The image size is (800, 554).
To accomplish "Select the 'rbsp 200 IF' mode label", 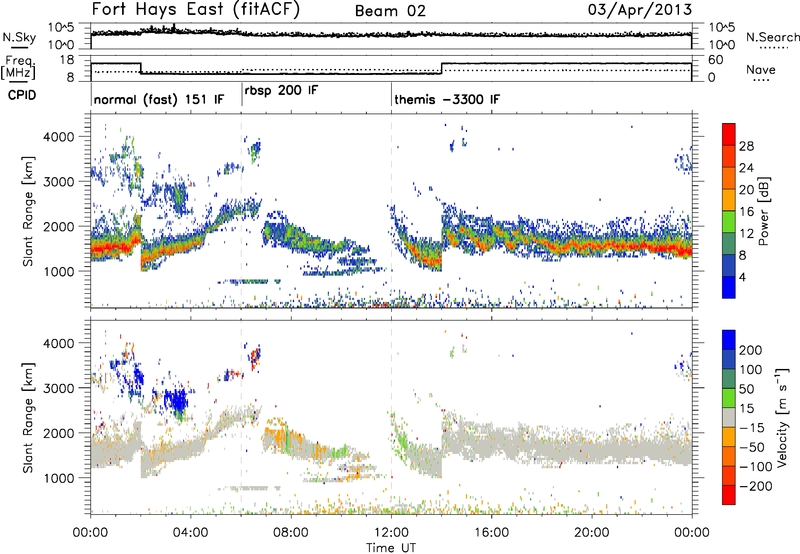I will point(281,91).
